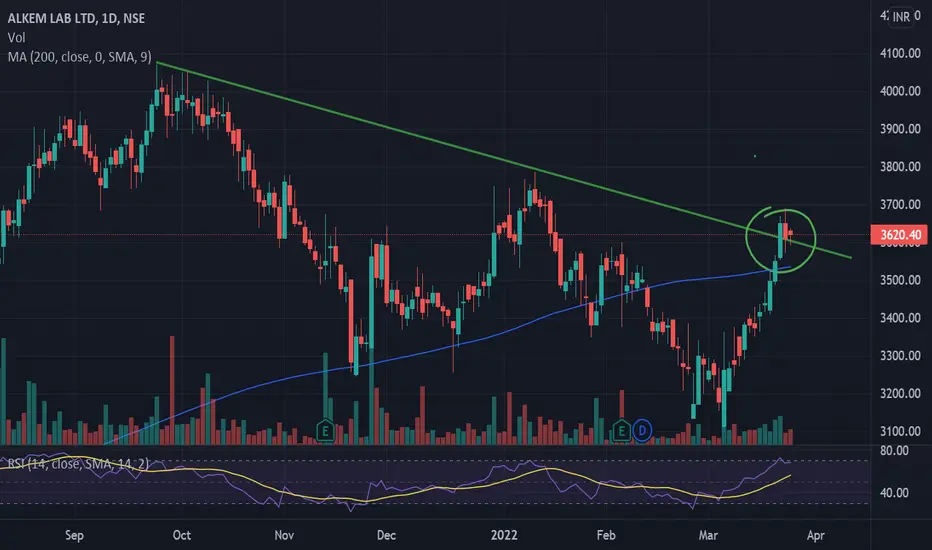The width and height of the screenshot is (932, 550).
Task: Click the Nov label on time axis
Action: pos(284,535)
